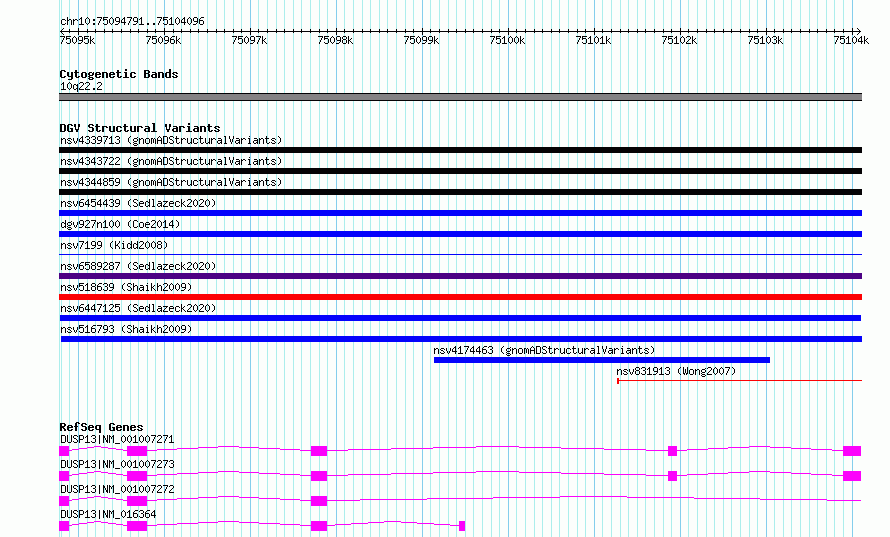Click the fourth exon of DUSP13|NM_001007271
The width and height of the screenshot is (890, 537).
pos(673,451)
